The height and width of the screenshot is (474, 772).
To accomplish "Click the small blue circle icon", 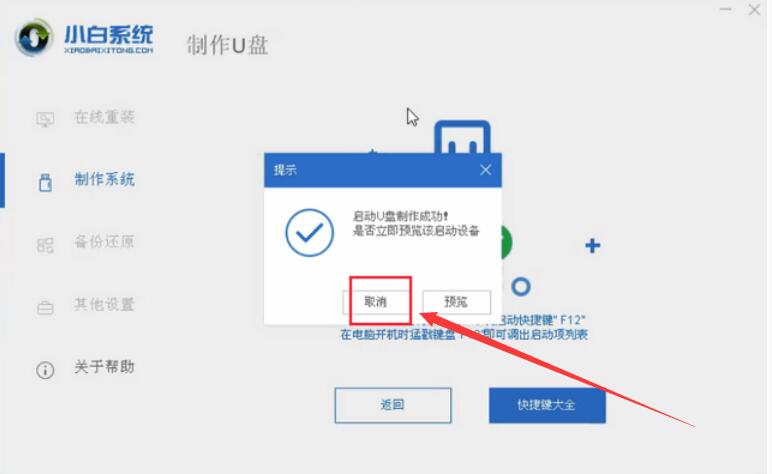I will (x=521, y=286).
